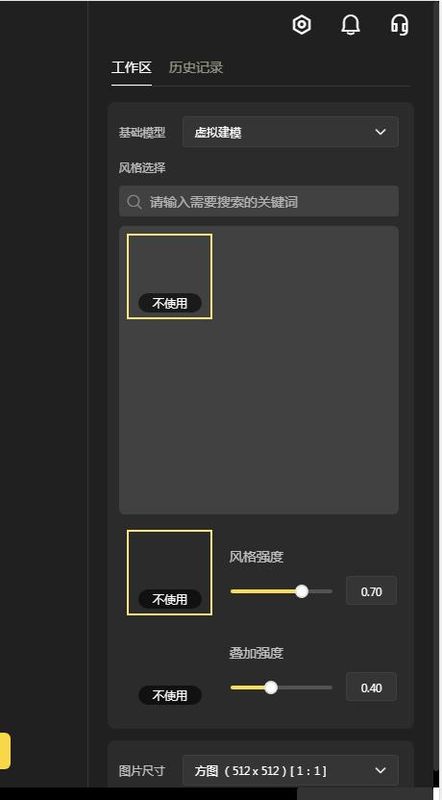Click the headset customer support icon
The width and height of the screenshot is (442, 800).
[399, 24]
